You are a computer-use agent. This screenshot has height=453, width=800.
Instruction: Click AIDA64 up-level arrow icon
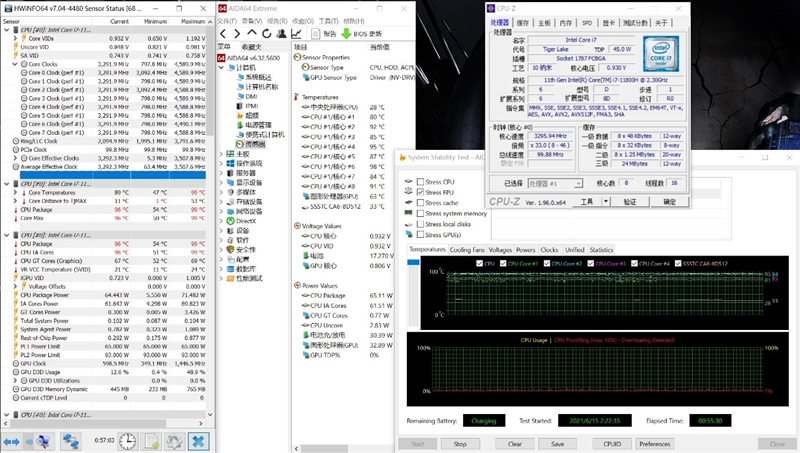click(252, 33)
